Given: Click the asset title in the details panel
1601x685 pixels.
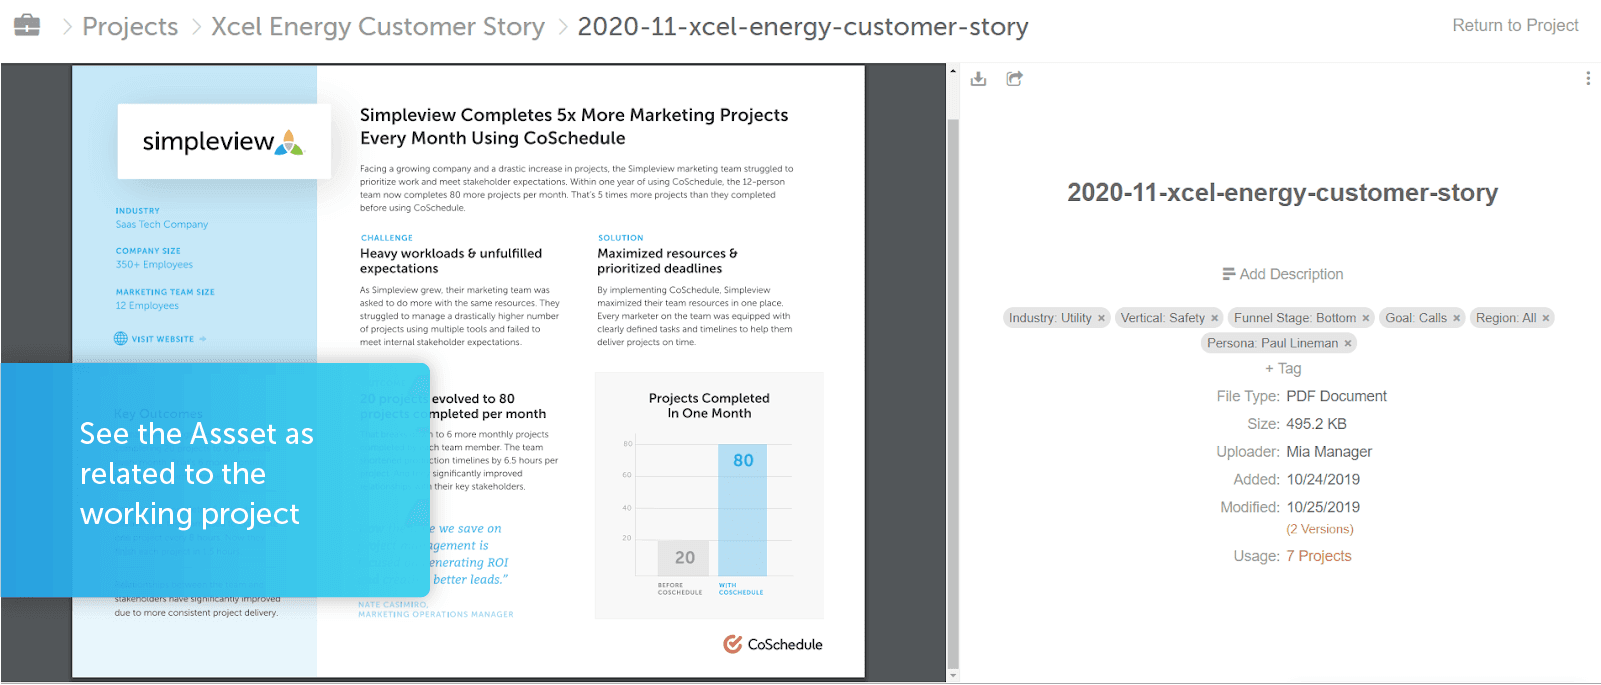Looking at the screenshot, I should [x=1282, y=193].
